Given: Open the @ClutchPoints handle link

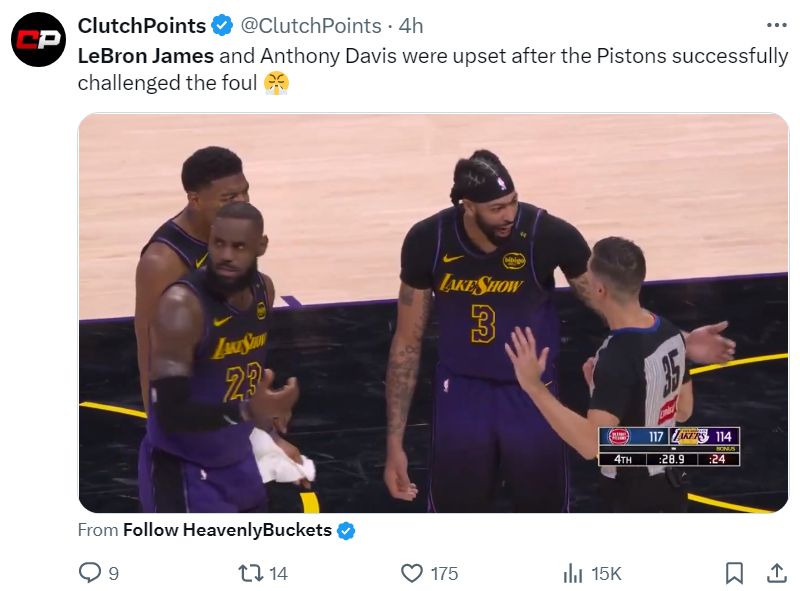Looking at the screenshot, I should coord(312,26).
